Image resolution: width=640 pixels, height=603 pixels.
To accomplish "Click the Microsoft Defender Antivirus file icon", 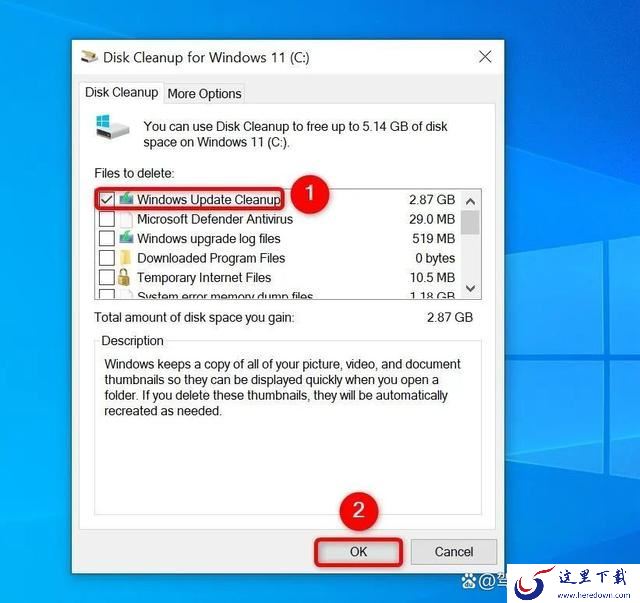I will (127, 219).
